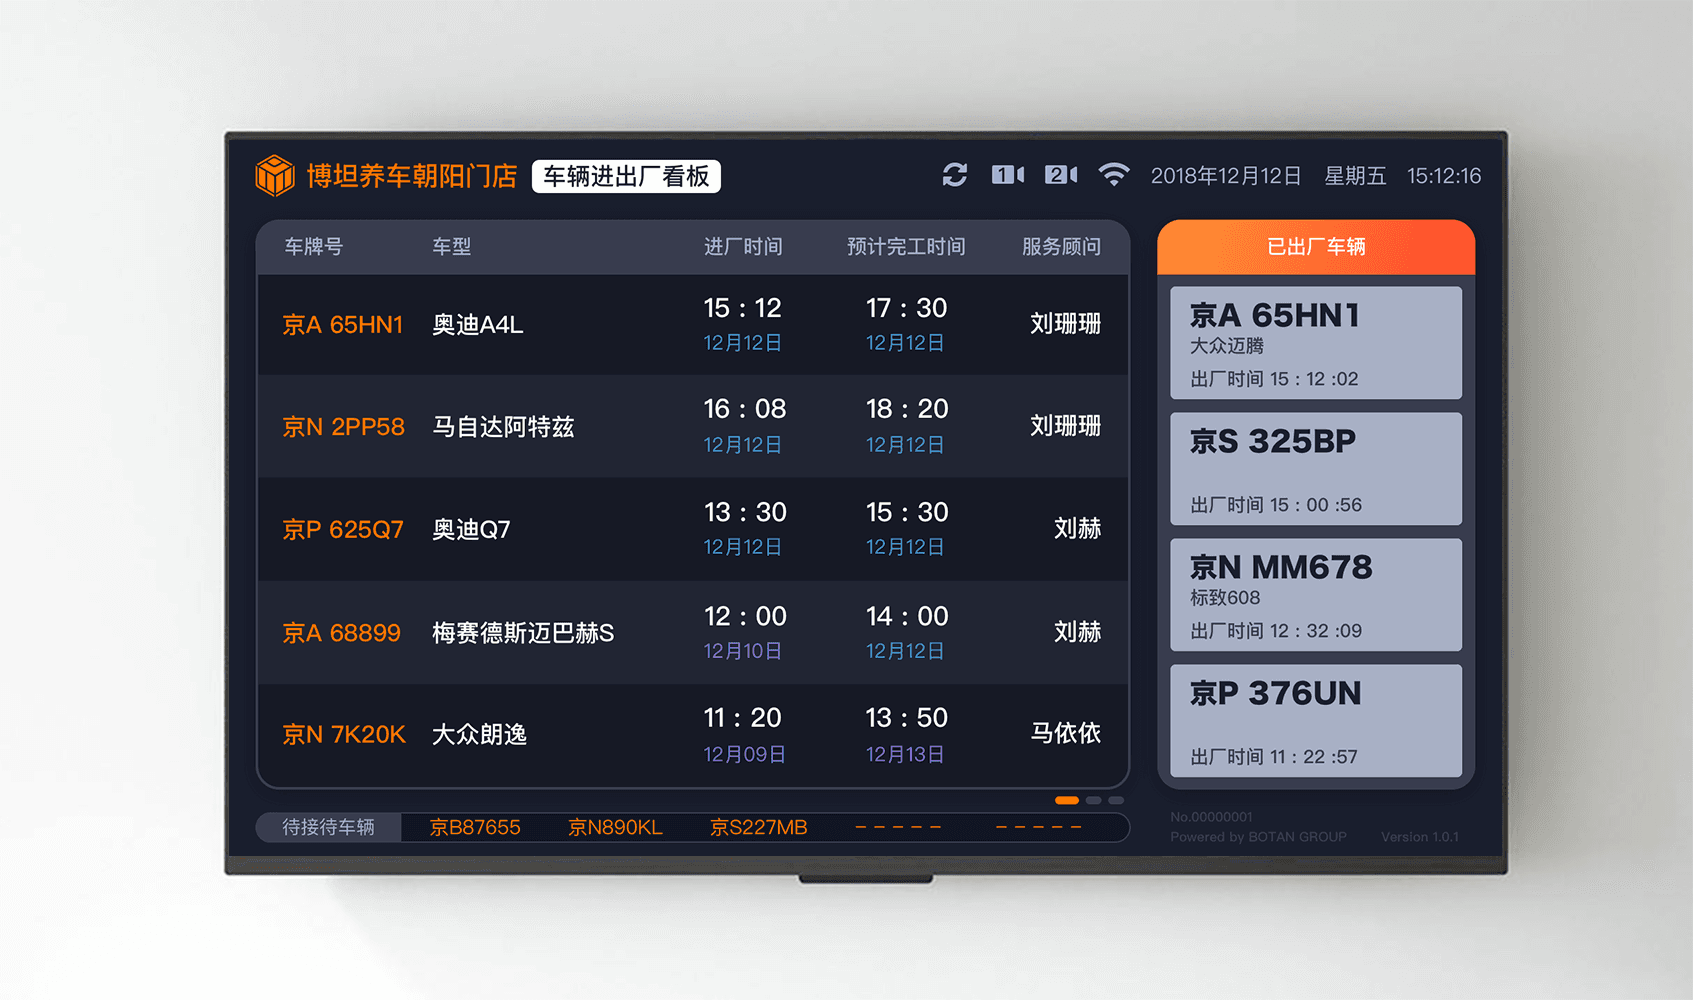Click the weekday 星期五
Screen dimensions: 1693x1000
point(1355,176)
